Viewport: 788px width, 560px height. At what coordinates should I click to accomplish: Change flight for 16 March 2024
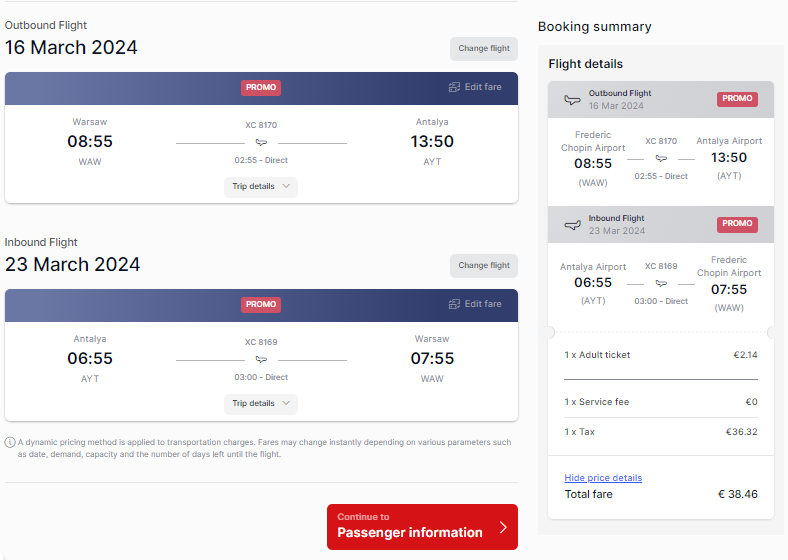coord(483,49)
